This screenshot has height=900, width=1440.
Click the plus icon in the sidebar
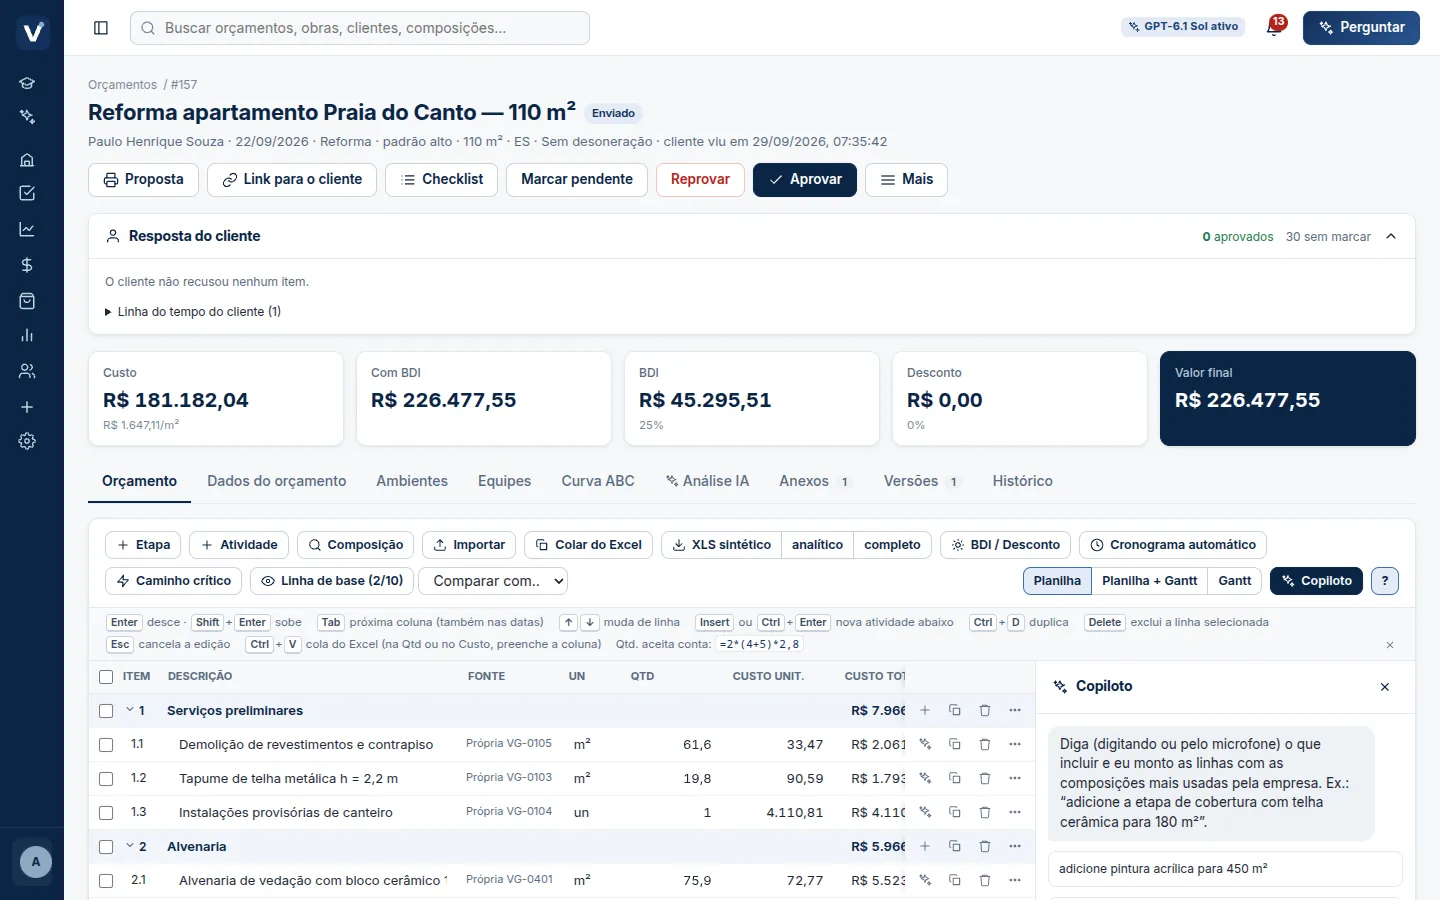point(27,407)
